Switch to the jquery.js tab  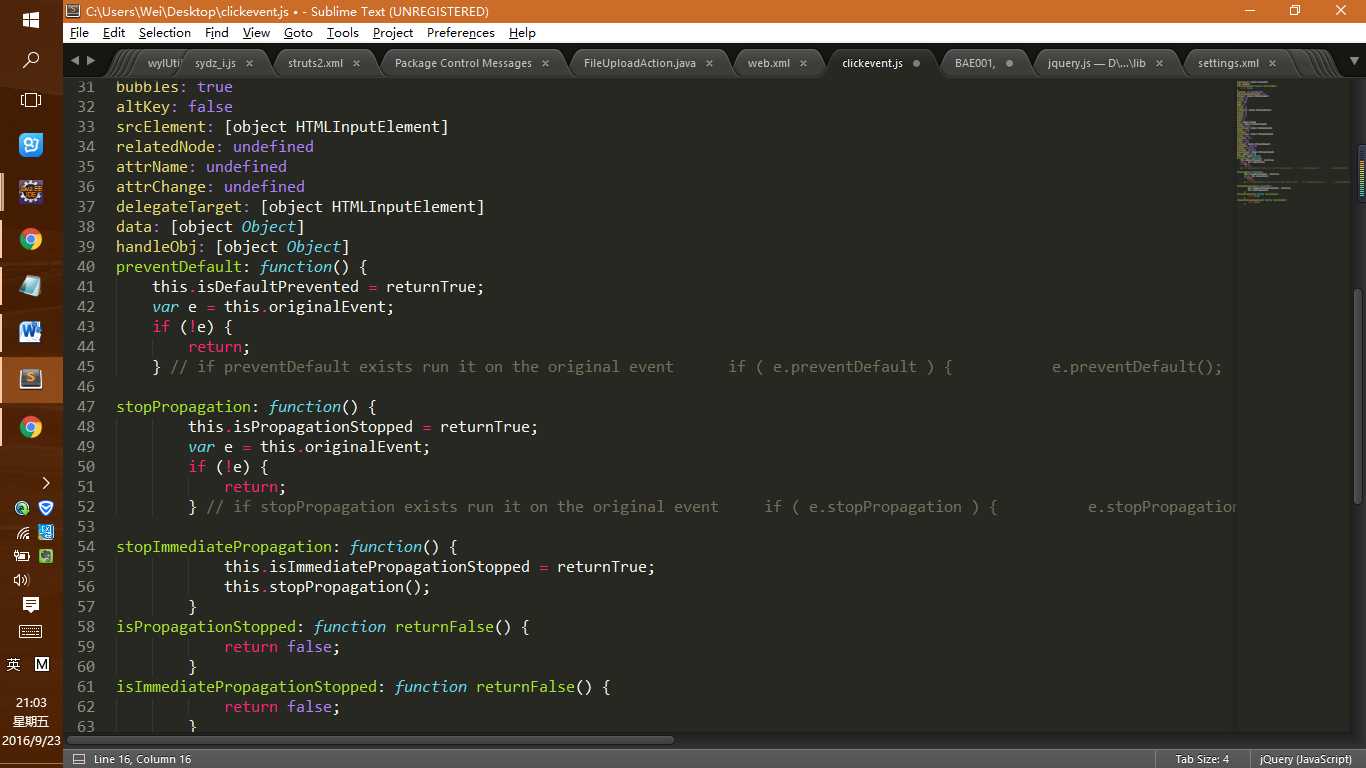pyautogui.click(x=1096, y=63)
